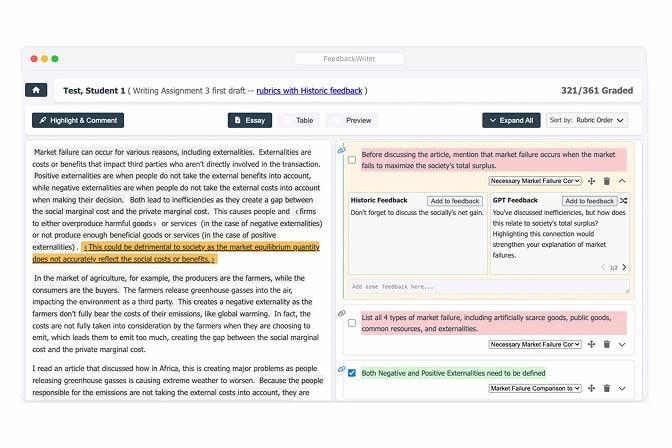
Task: Add GPT Feedback to feedback
Action: click(x=589, y=201)
